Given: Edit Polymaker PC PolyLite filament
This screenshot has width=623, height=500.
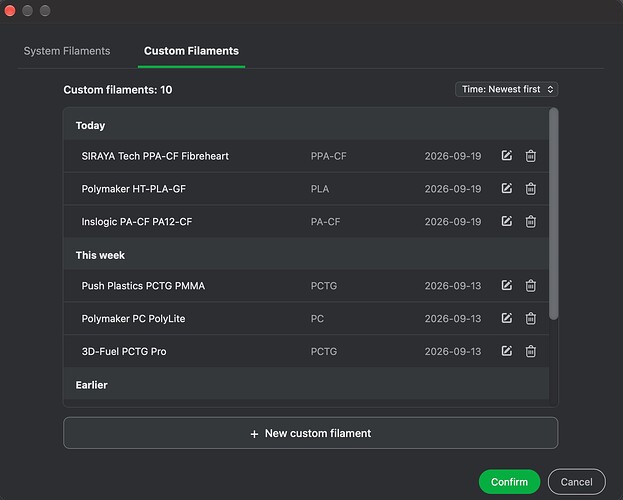Looking at the screenshot, I should 507,318.
